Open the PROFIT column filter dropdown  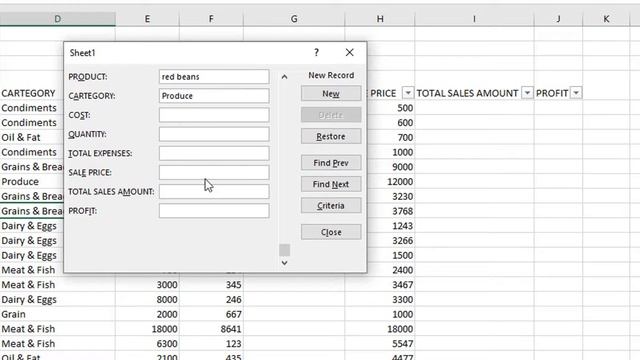tap(576, 93)
